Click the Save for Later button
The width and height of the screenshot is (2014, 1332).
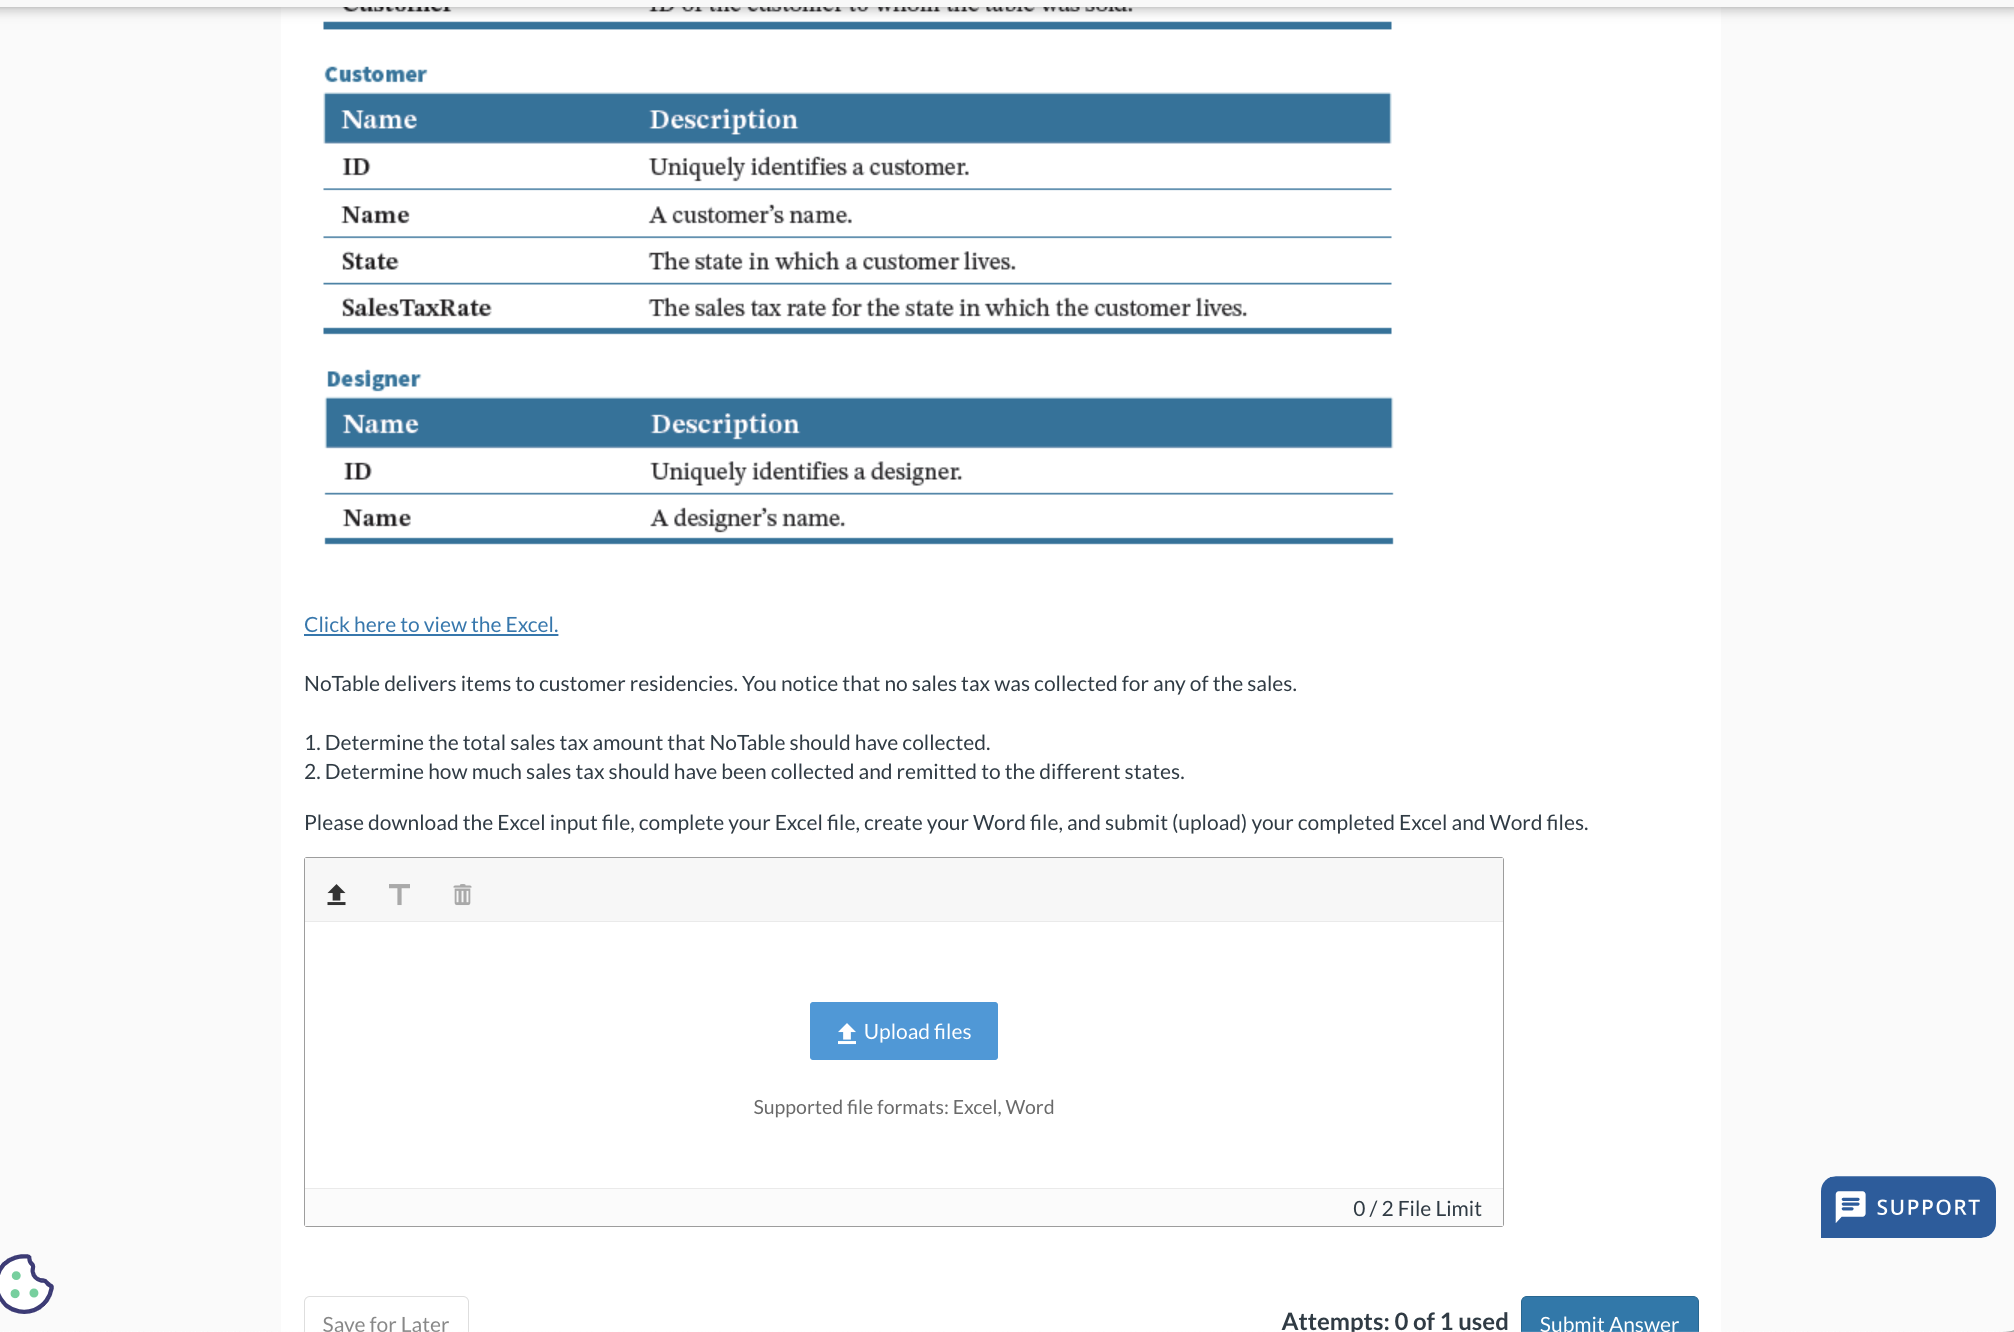coord(385,1322)
